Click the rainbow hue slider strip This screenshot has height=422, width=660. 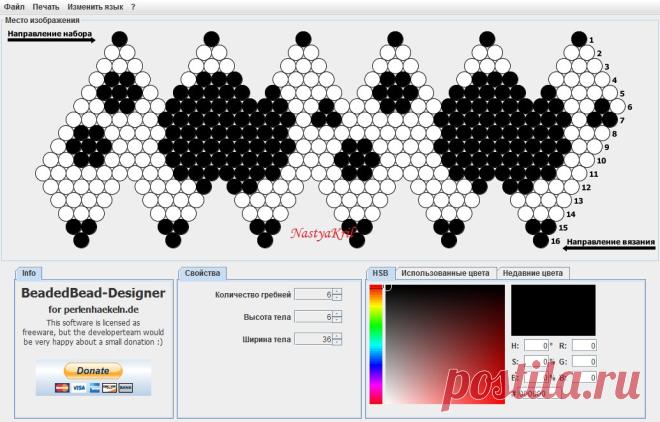click(x=376, y=344)
